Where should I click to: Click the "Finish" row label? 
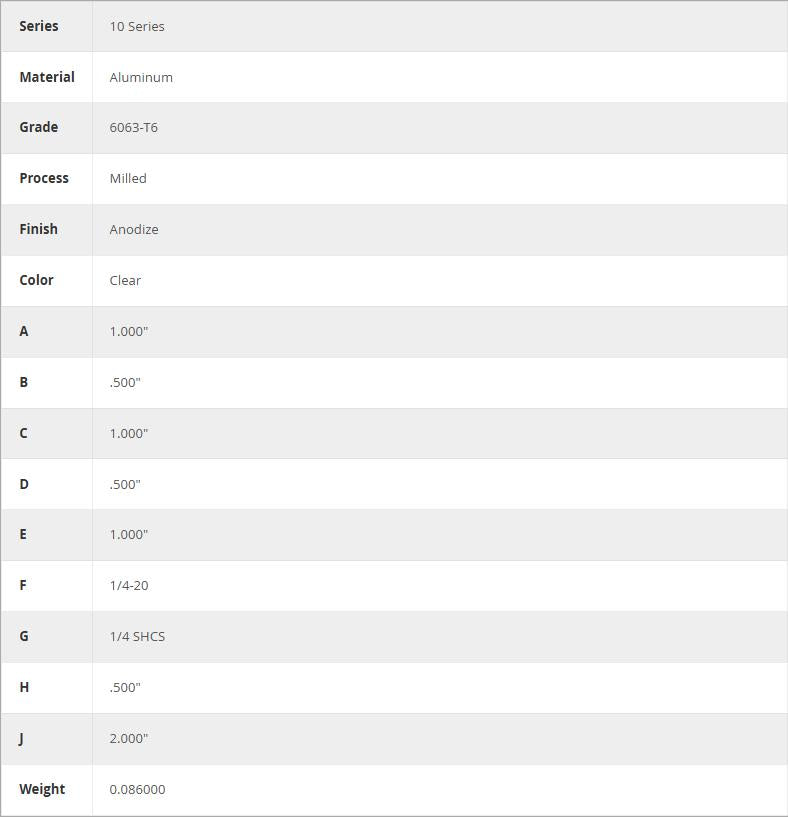pyautogui.click(x=39, y=229)
